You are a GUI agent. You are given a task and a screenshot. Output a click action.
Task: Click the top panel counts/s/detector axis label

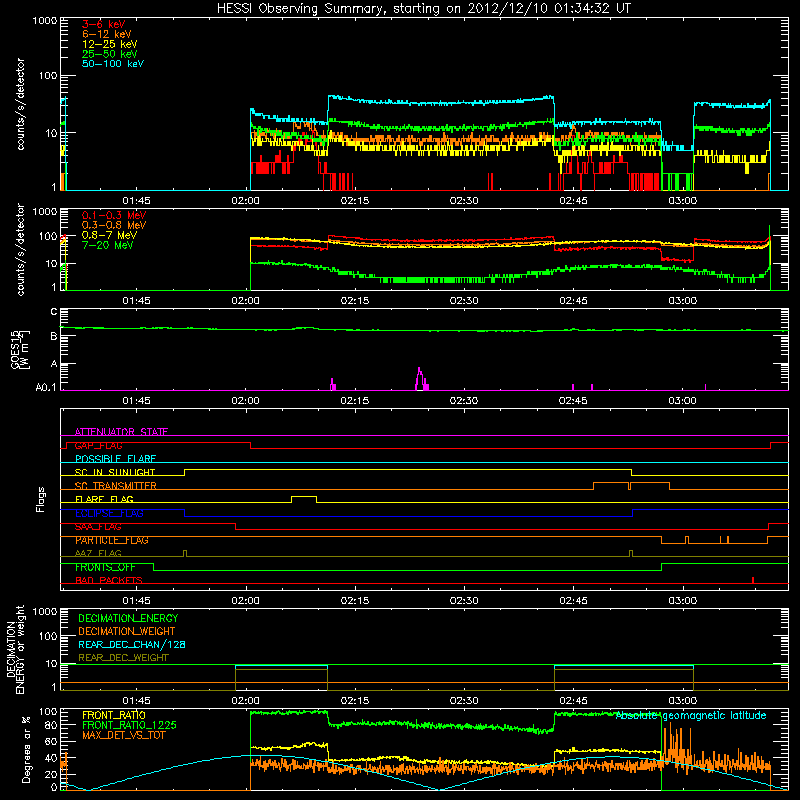20,104
